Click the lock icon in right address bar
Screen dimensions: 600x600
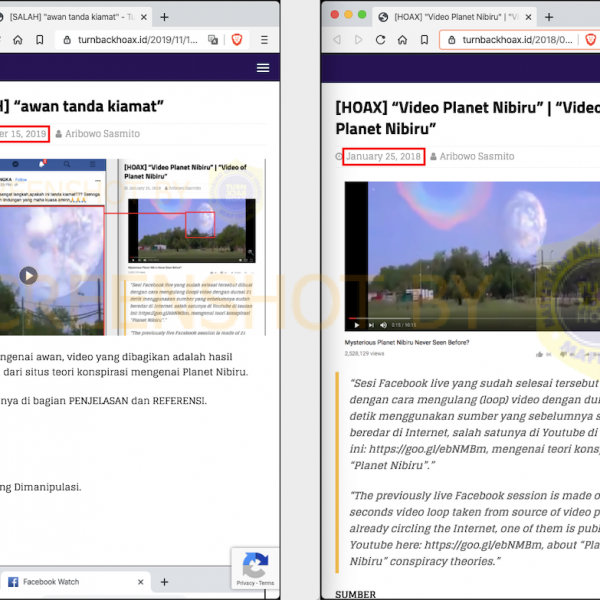click(x=452, y=40)
